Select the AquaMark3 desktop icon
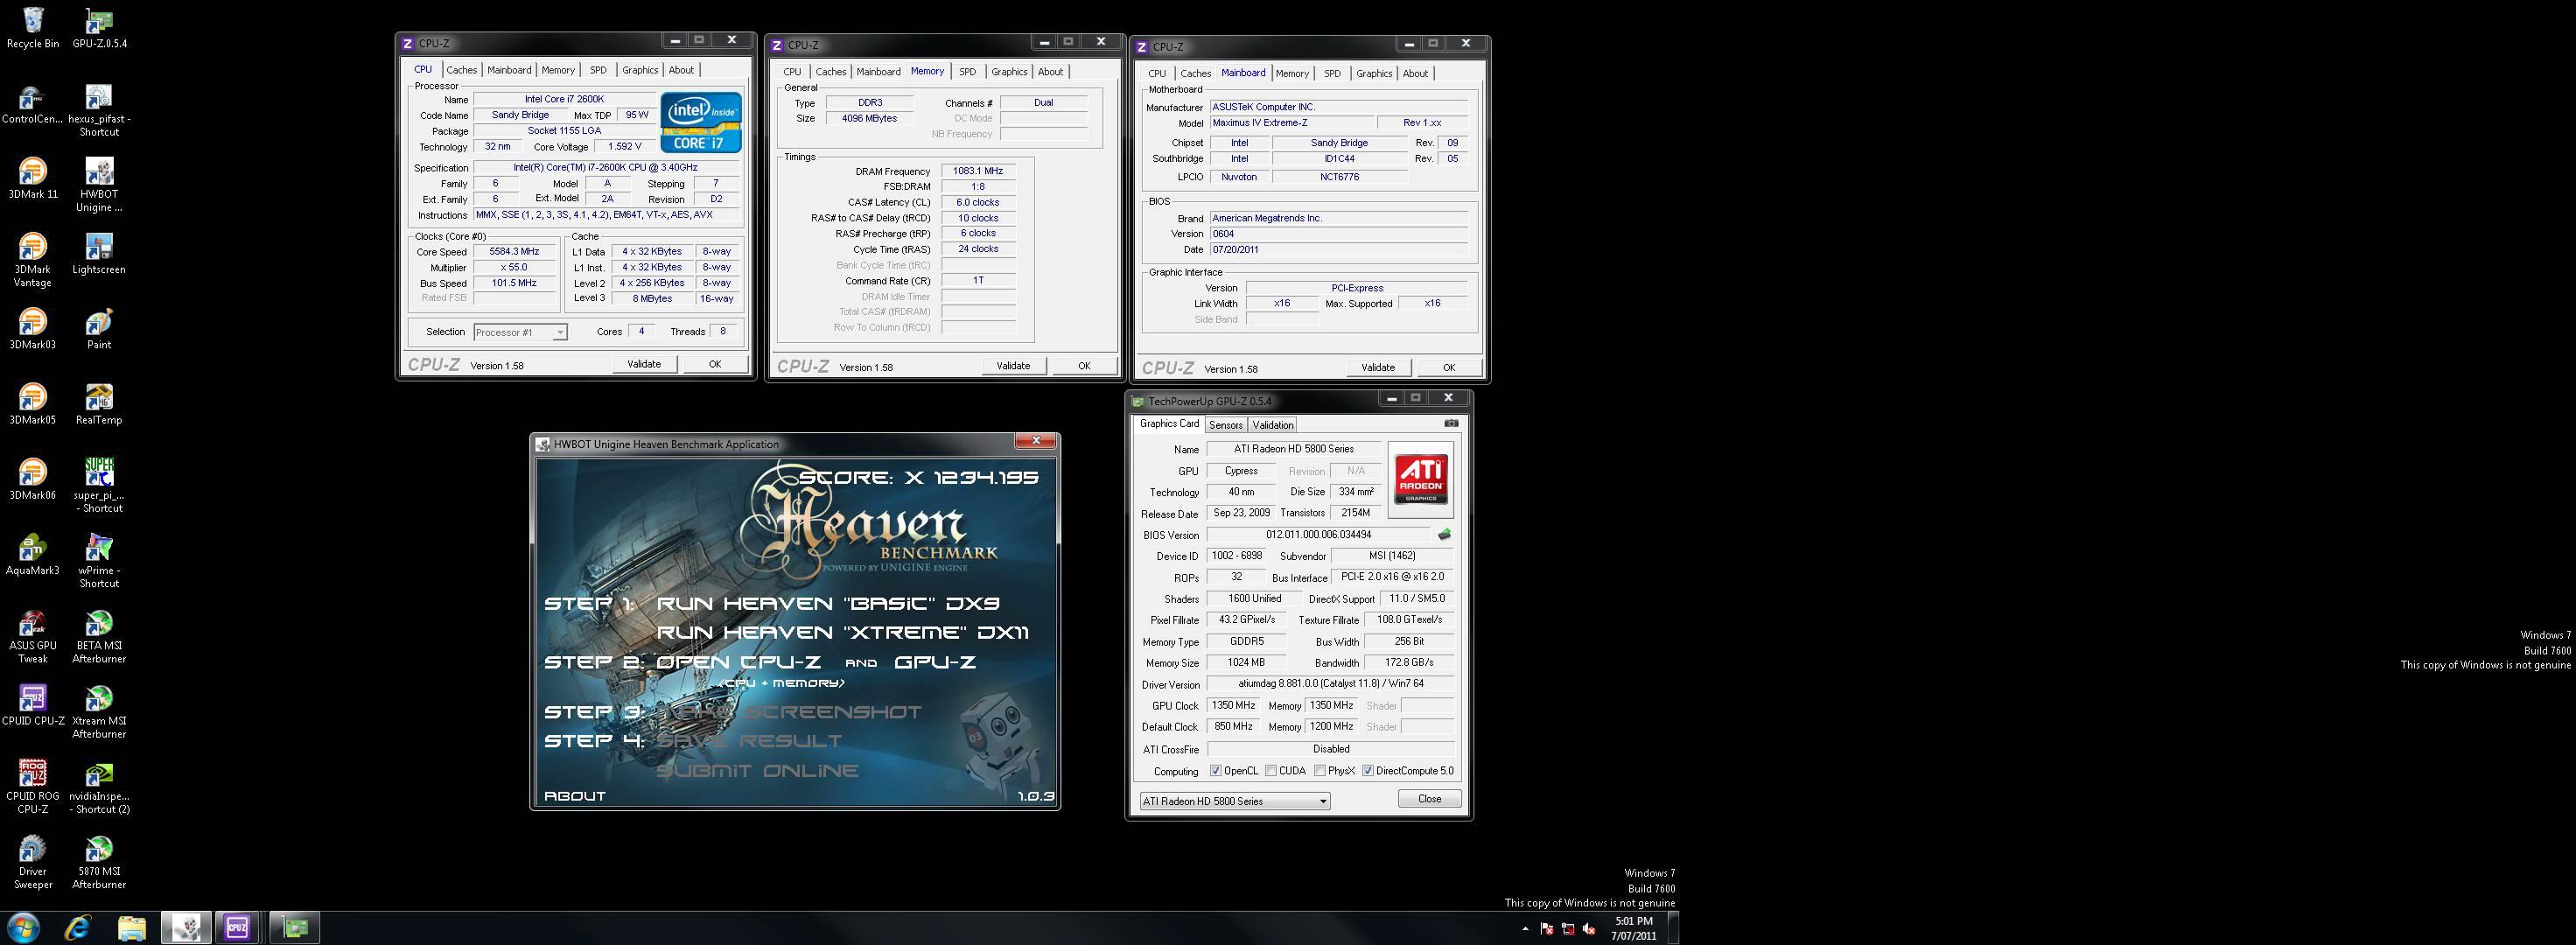The height and width of the screenshot is (945, 2576). pos(33,553)
